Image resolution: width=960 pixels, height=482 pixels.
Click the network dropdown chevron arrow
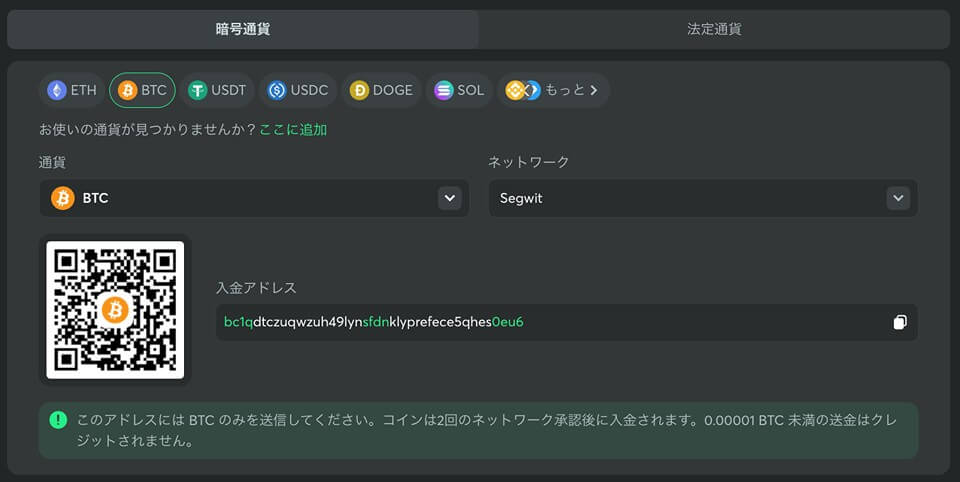pos(898,198)
